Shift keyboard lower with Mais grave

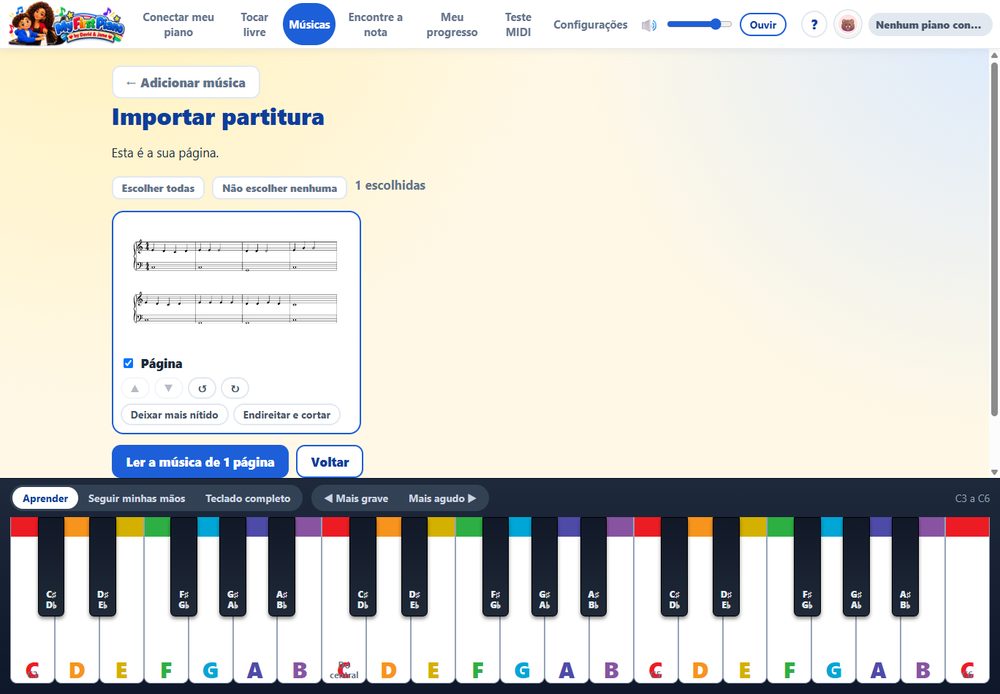pos(356,498)
